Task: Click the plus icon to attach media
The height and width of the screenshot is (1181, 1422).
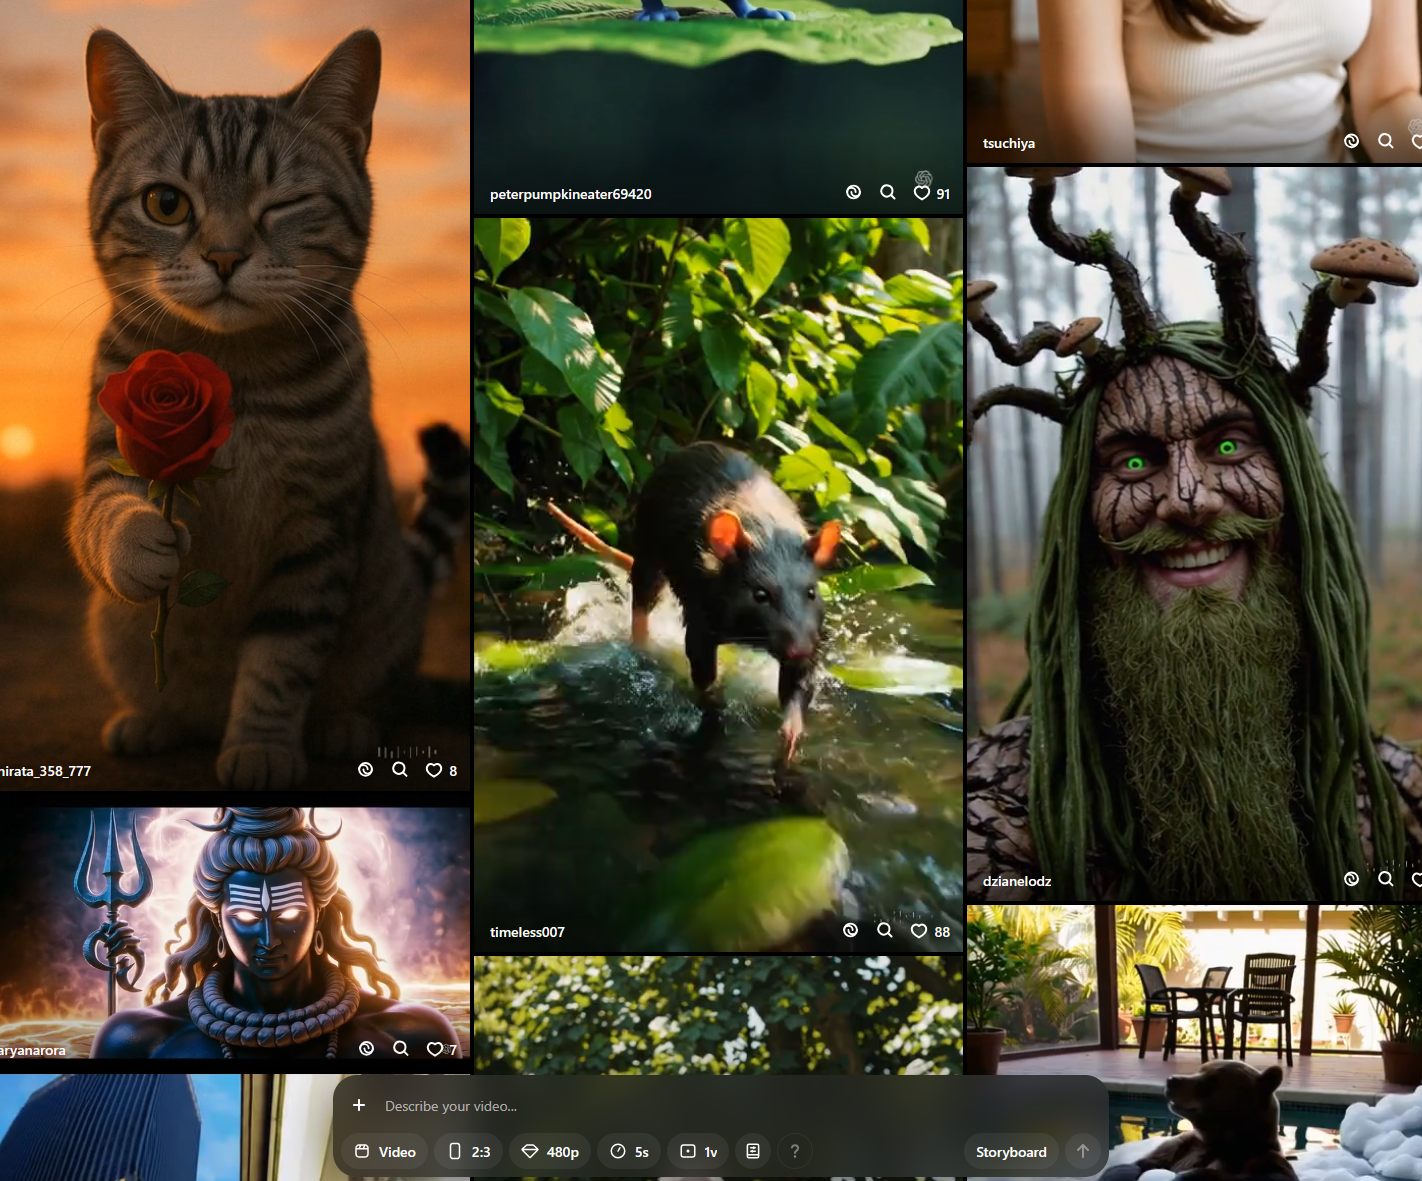Action: pyautogui.click(x=359, y=1105)
